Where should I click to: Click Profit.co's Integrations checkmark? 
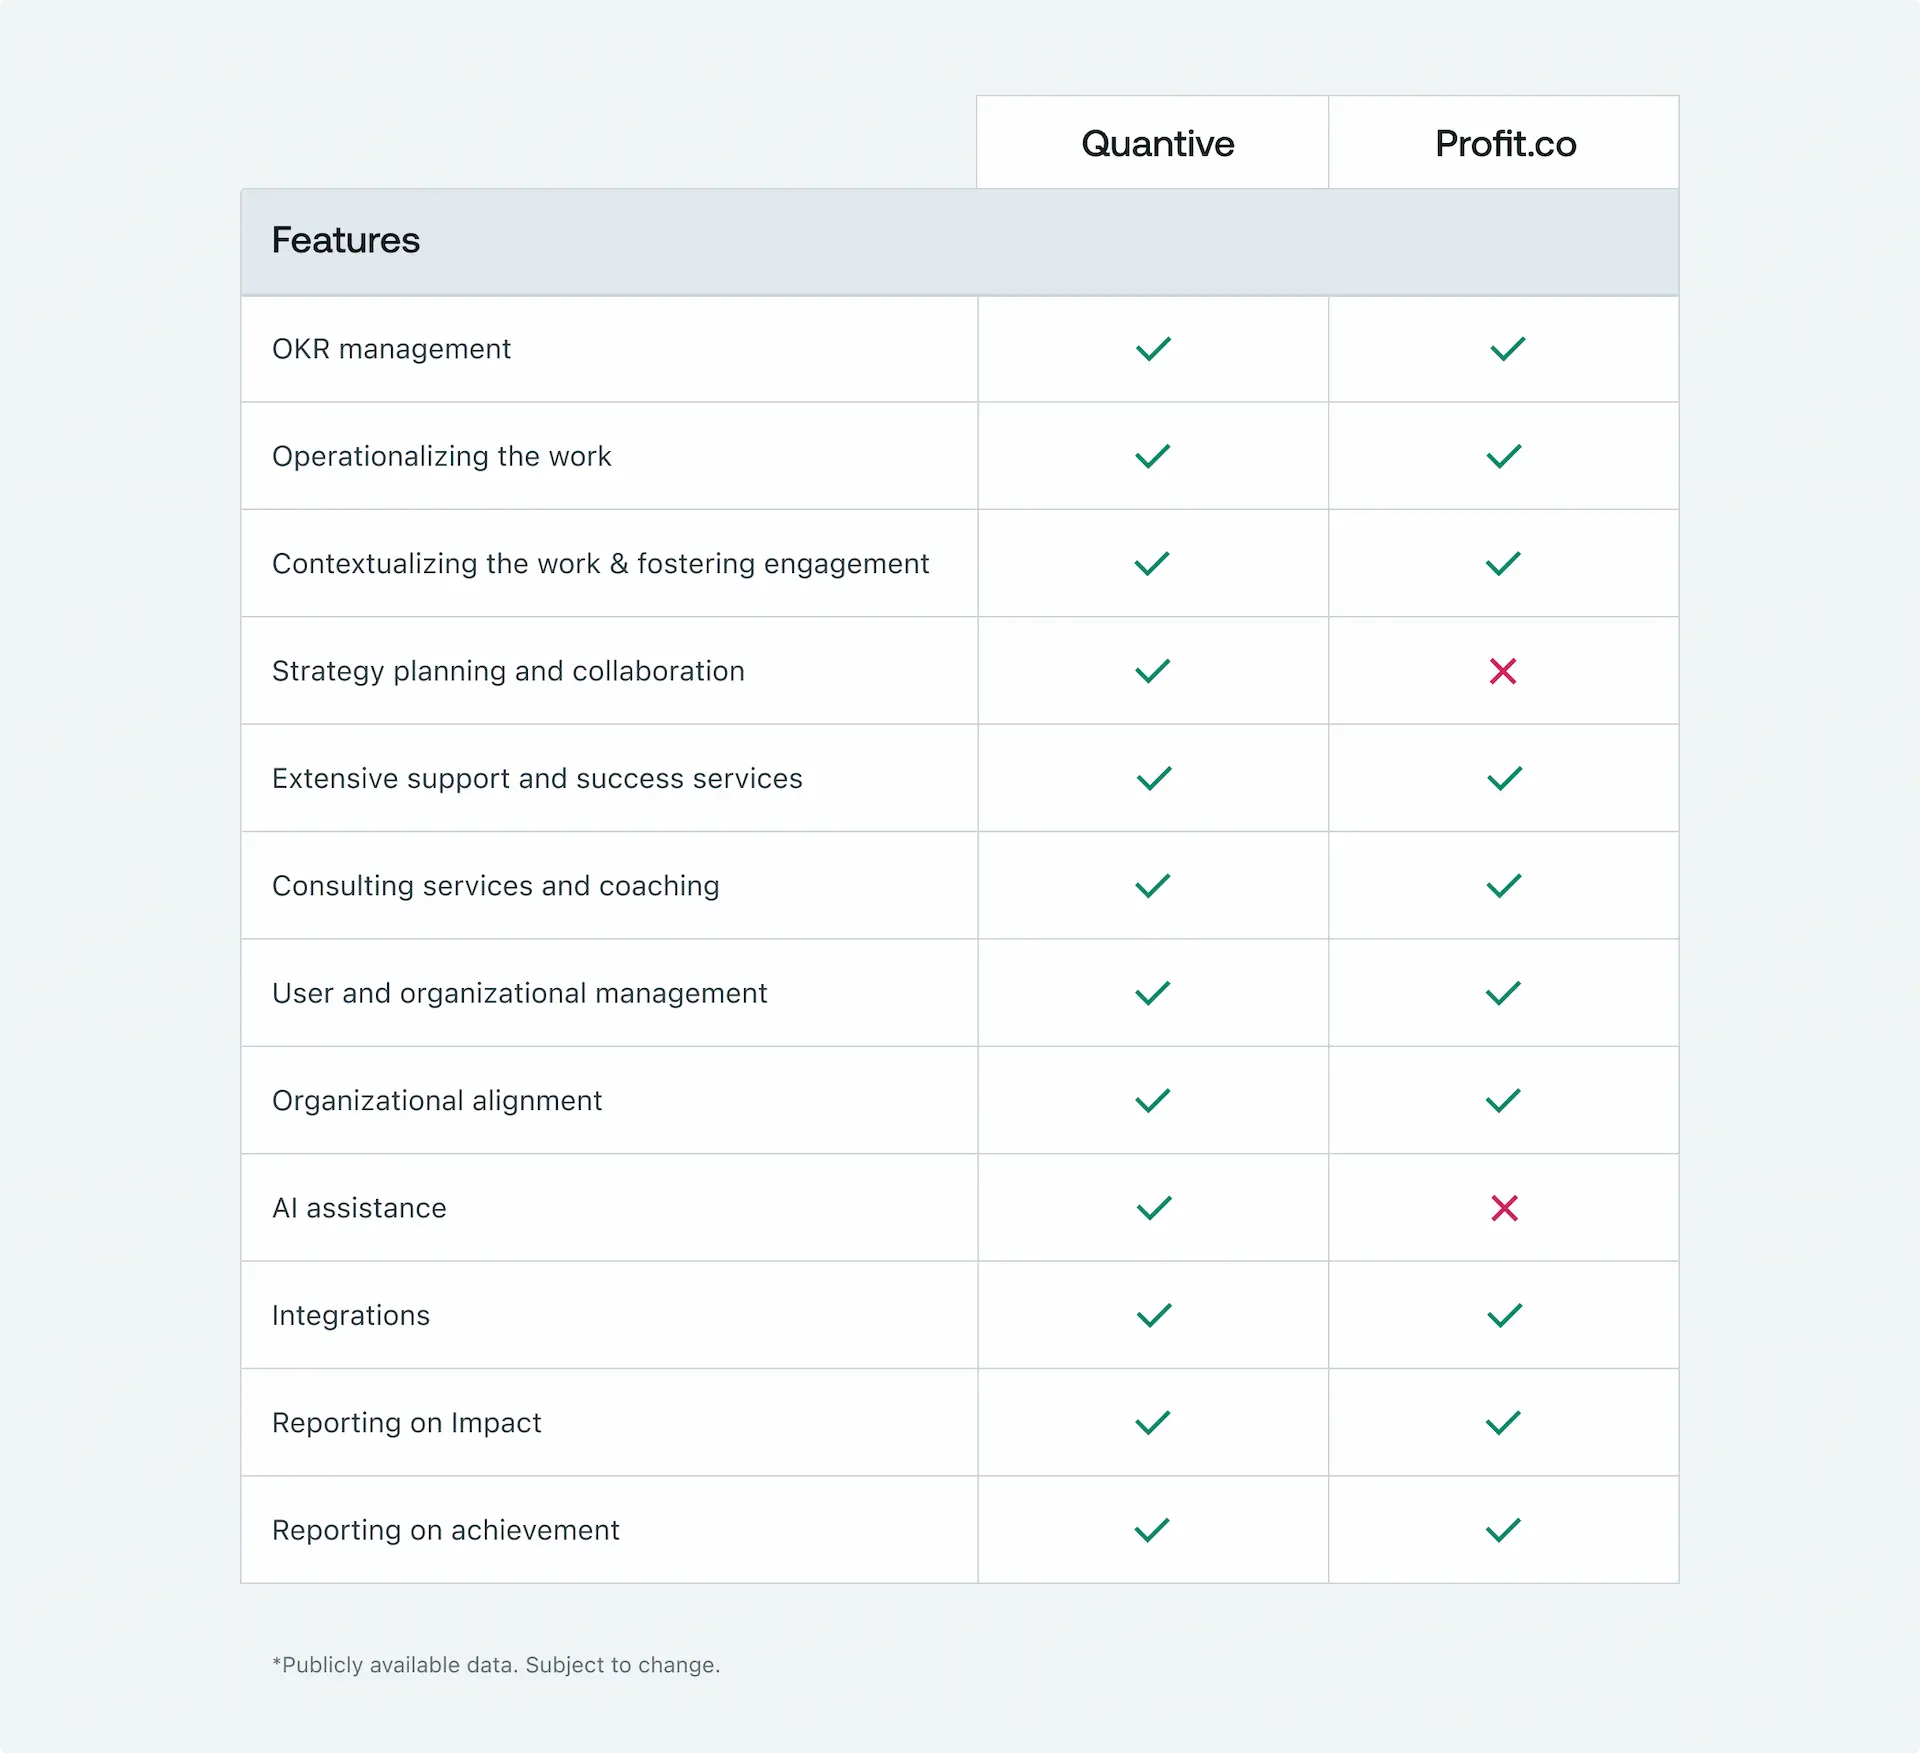tap(1503, 1315)
